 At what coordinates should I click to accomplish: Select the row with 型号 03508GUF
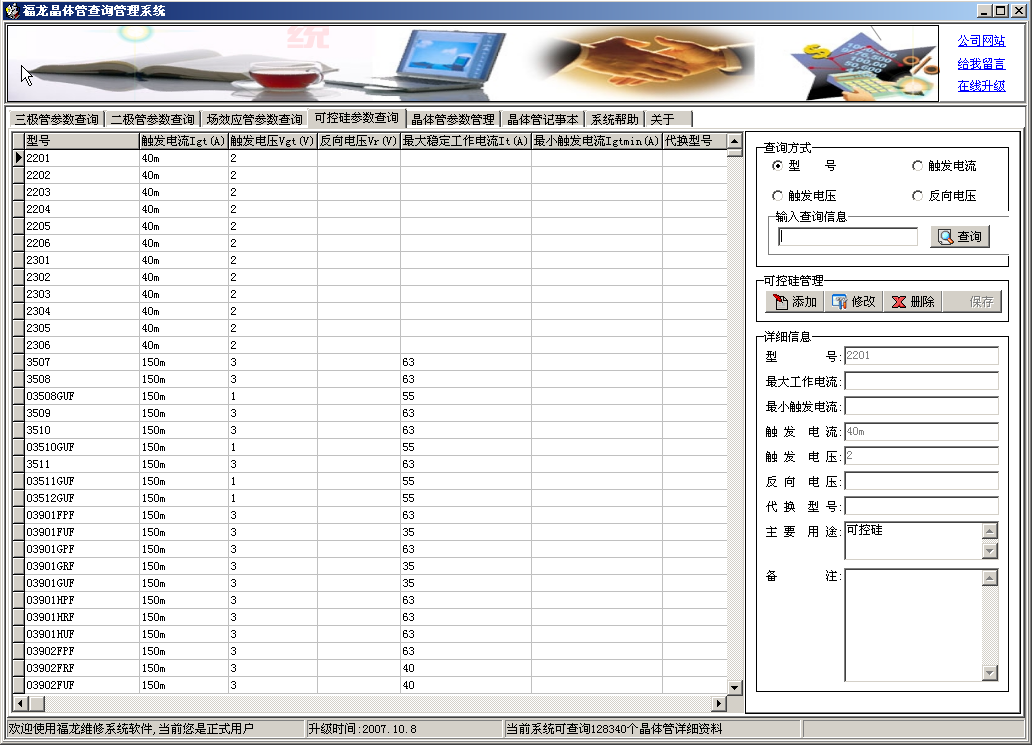tap(370, 396)
